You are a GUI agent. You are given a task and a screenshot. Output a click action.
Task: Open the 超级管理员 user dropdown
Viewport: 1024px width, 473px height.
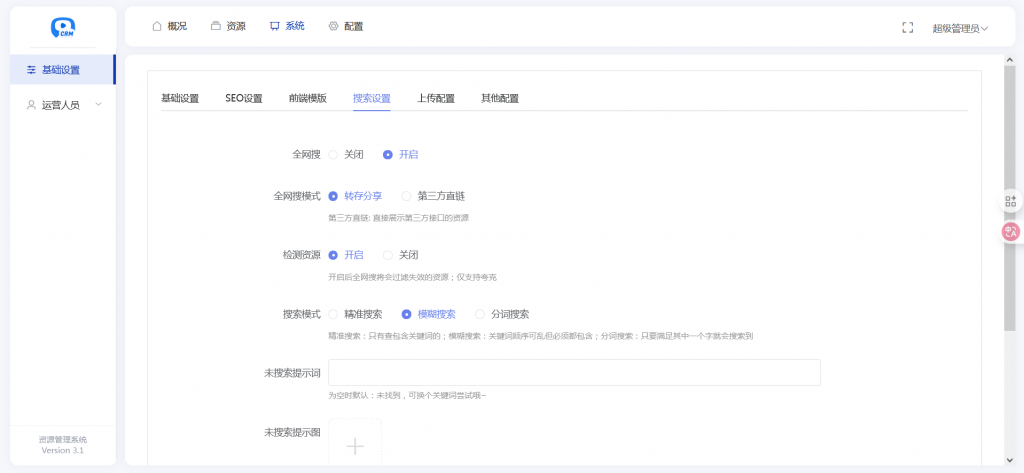point(959,28)
